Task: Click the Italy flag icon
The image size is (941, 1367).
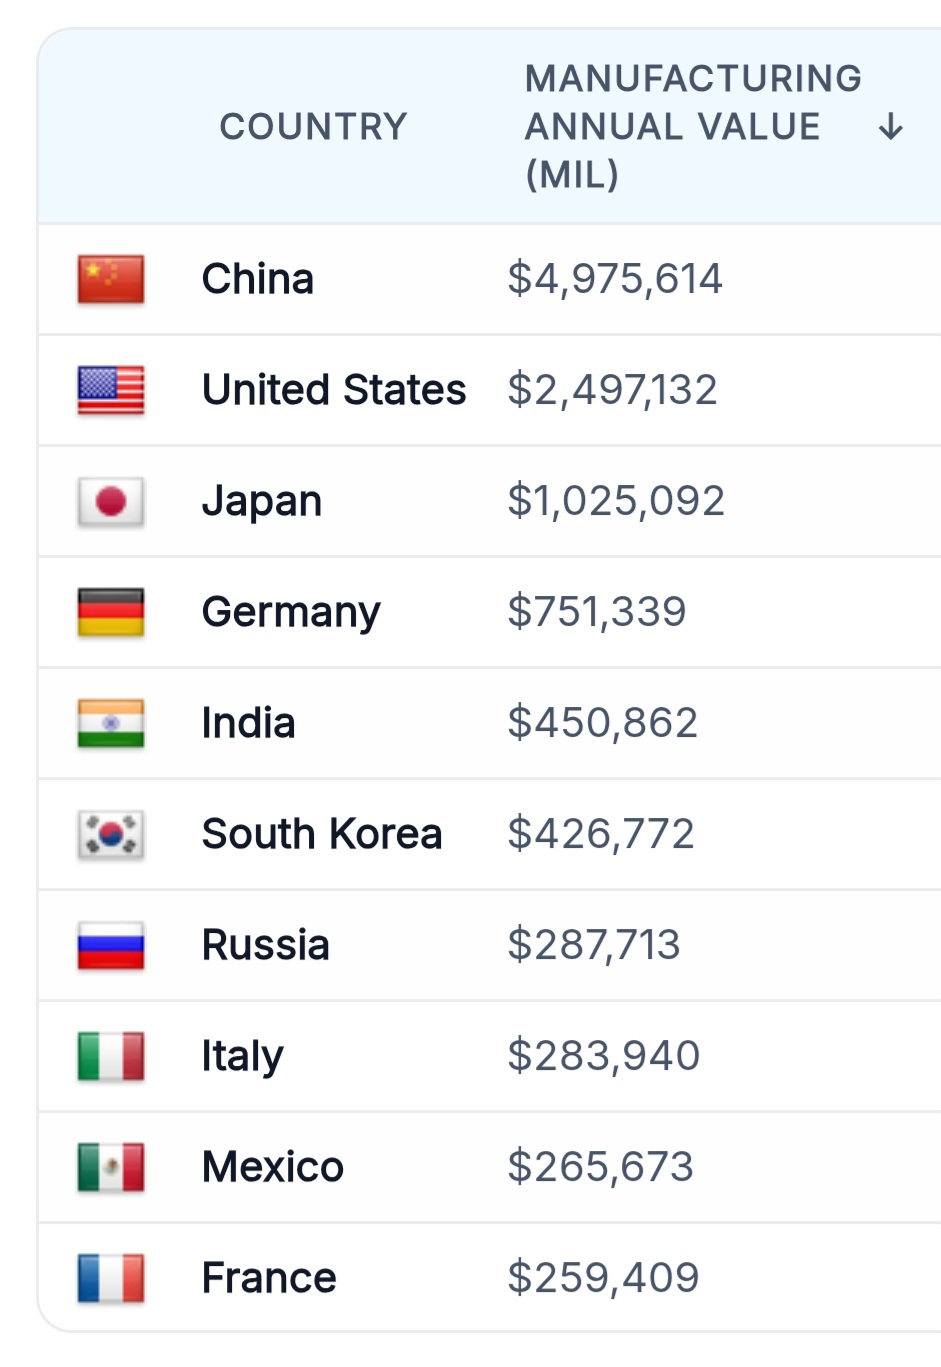Action: (111, 1056)
